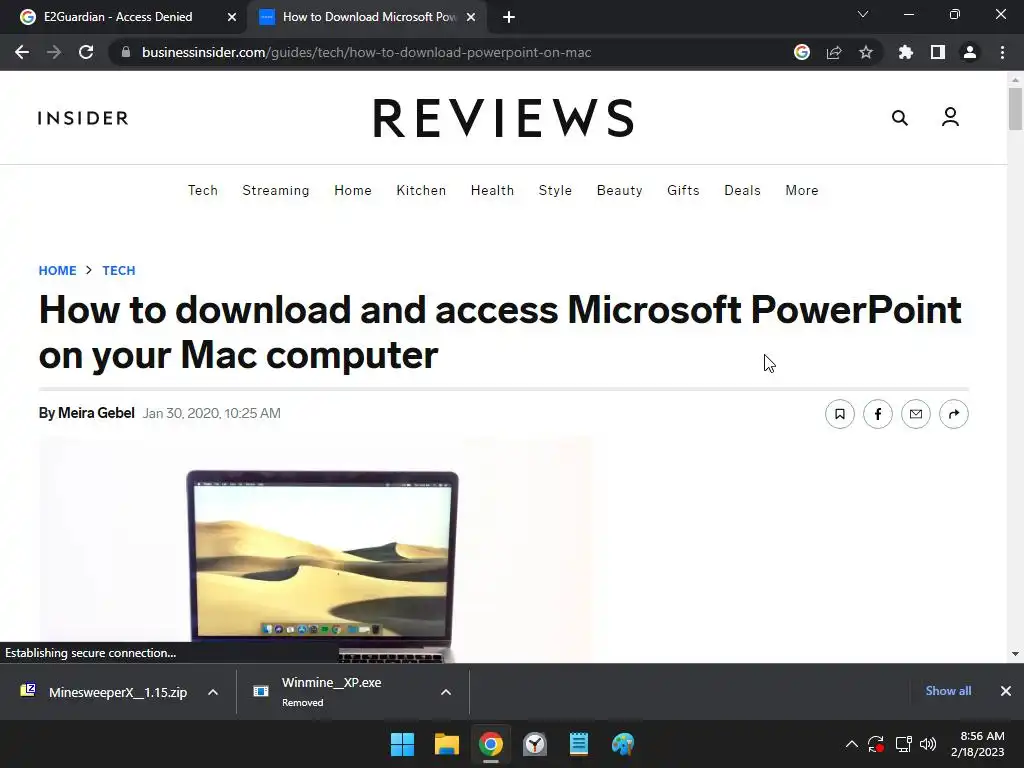This screenshot has height=768, width=1024.
Task: Share article on Facebook icon
Action: (878, 414)
